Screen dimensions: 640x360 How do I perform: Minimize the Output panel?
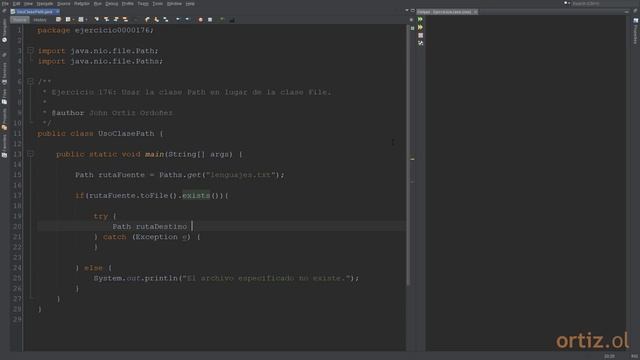click(x=627, y=12)
